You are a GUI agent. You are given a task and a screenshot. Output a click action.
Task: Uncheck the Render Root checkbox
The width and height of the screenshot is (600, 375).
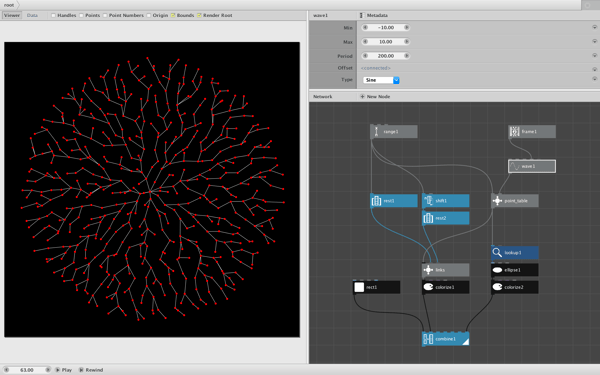point(199,15)
